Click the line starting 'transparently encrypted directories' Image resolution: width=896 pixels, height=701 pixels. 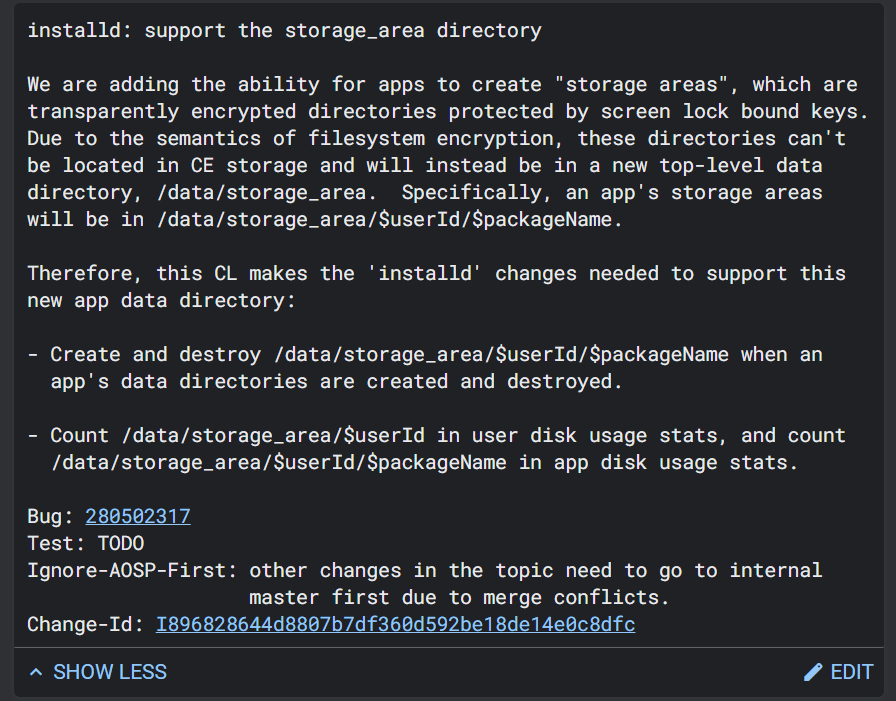click(x=448, y=111)
